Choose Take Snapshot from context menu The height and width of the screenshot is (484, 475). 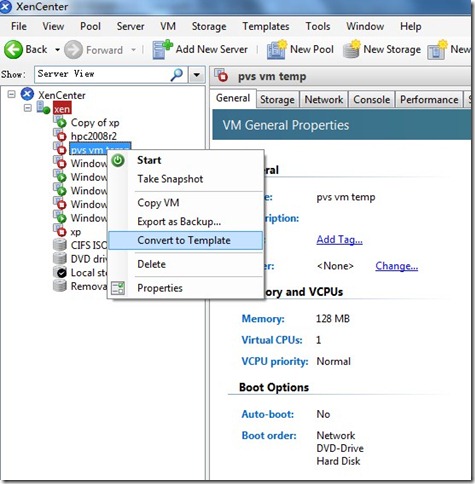(x=186, y=179)
